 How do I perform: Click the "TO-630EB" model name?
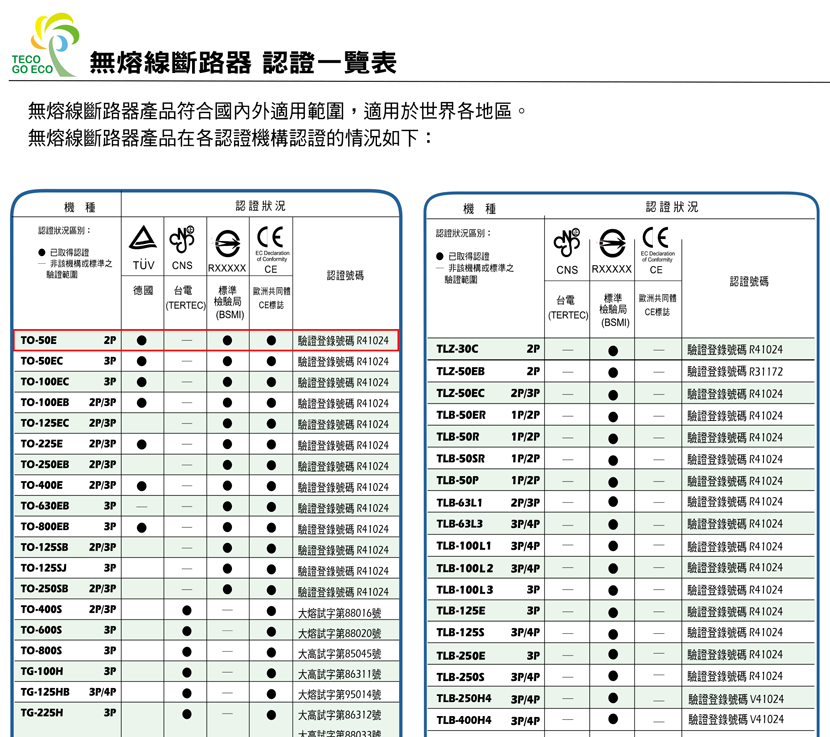pos(44,506)
